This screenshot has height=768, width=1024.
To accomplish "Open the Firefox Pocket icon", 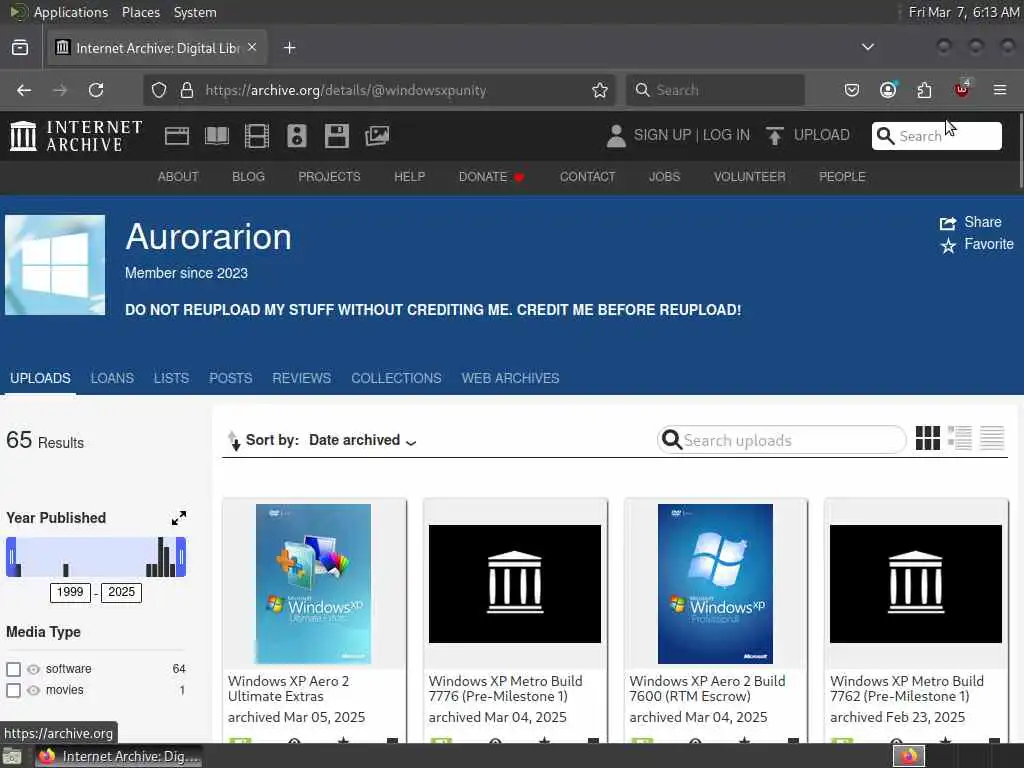I will (x=852, y=90).
